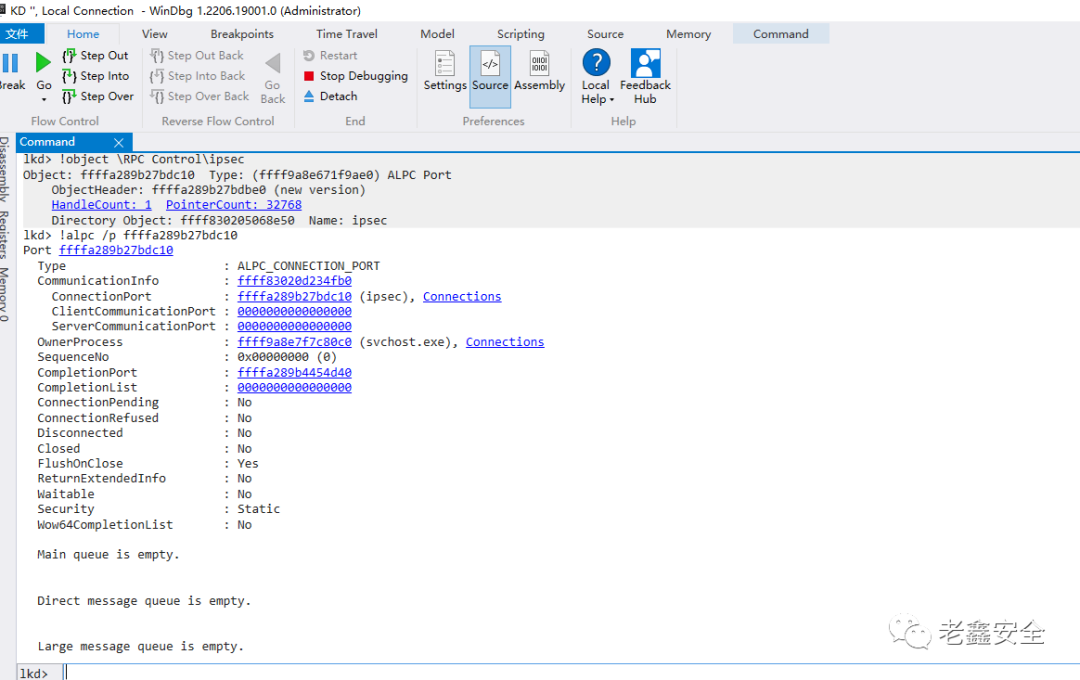Close the Command window tab
Screen dimensions: 1080x680
(x=118, y=143)
